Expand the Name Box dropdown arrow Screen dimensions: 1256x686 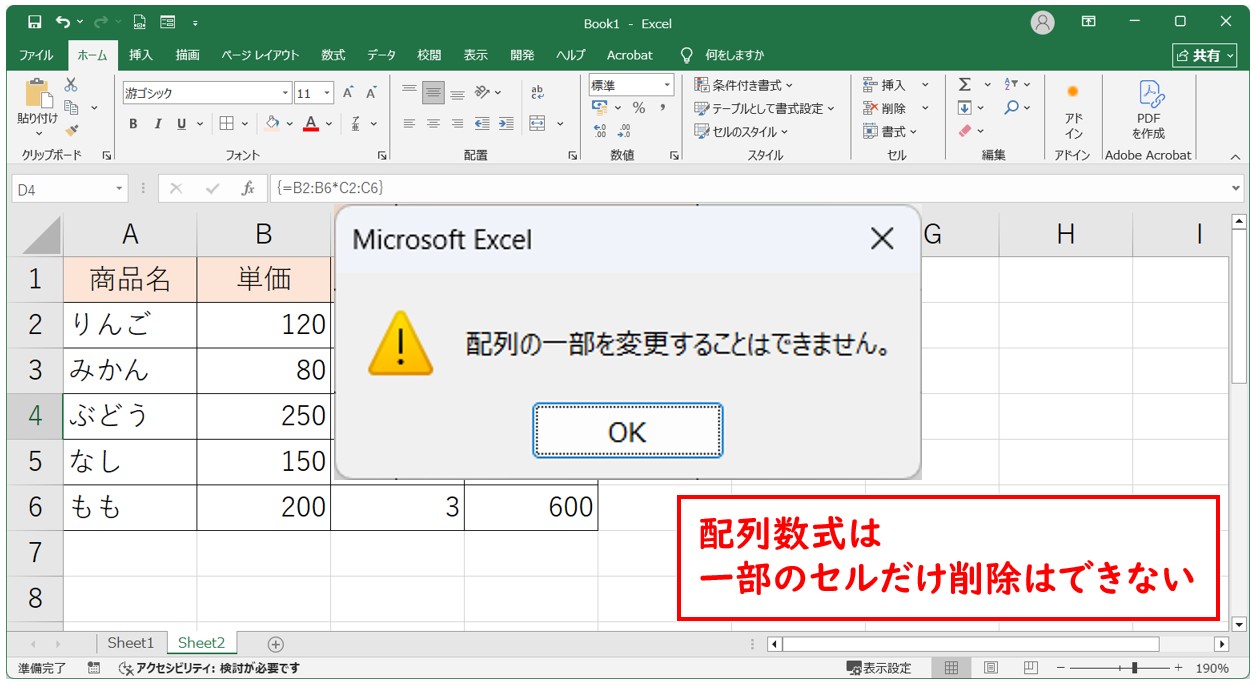coord(120,188)
